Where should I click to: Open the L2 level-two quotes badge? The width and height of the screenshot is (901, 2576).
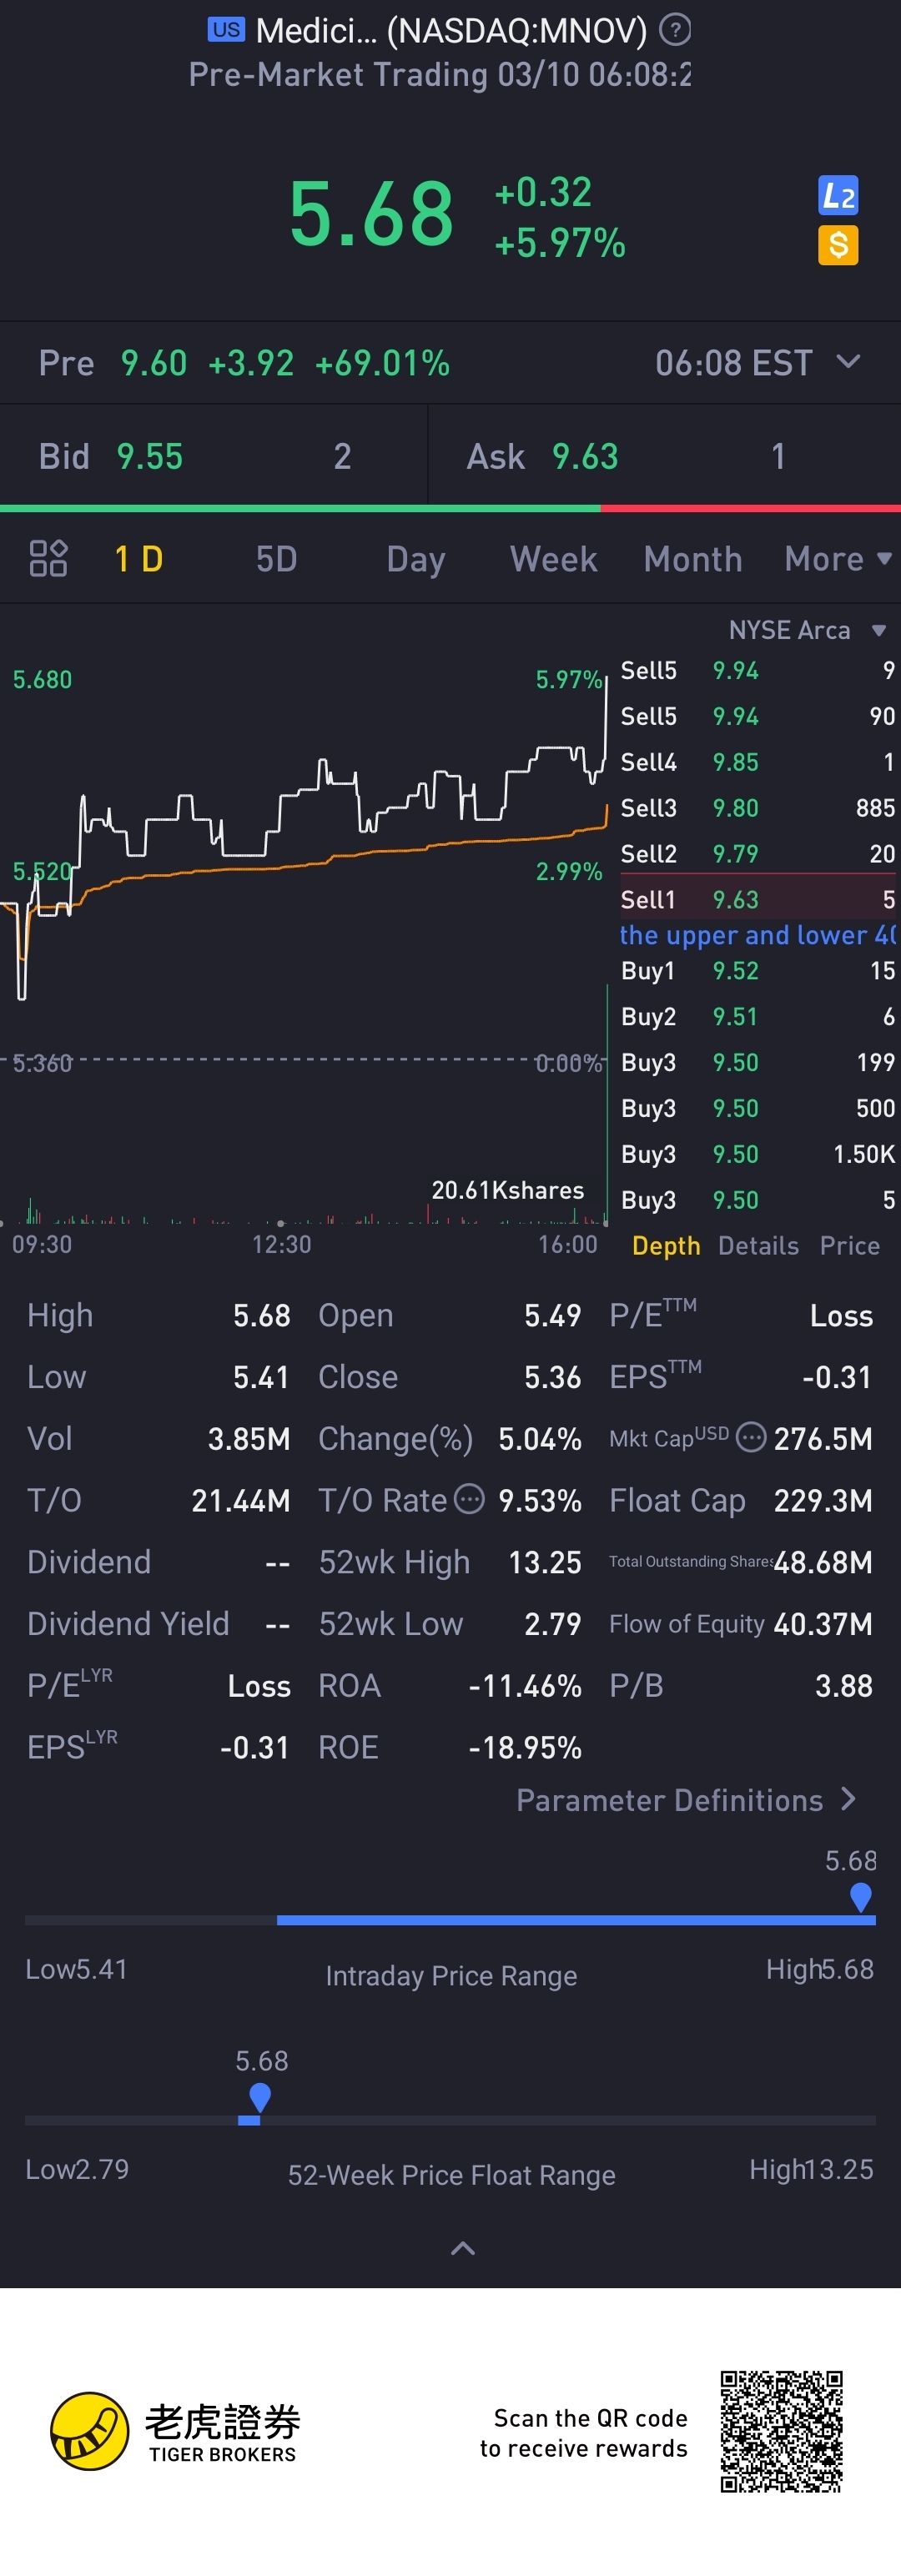point(838,195)
